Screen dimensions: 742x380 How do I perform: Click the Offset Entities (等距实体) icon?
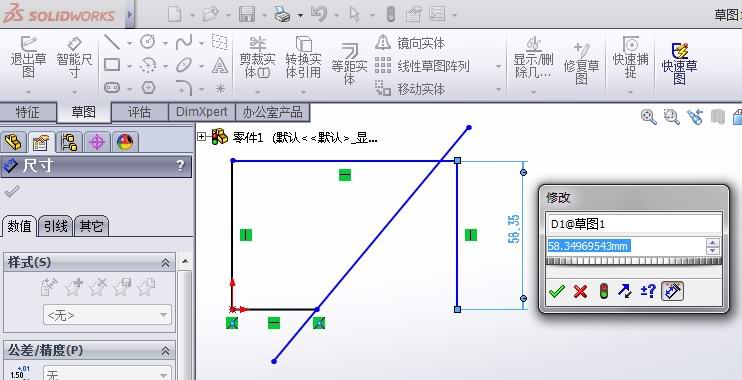[350, 50]
